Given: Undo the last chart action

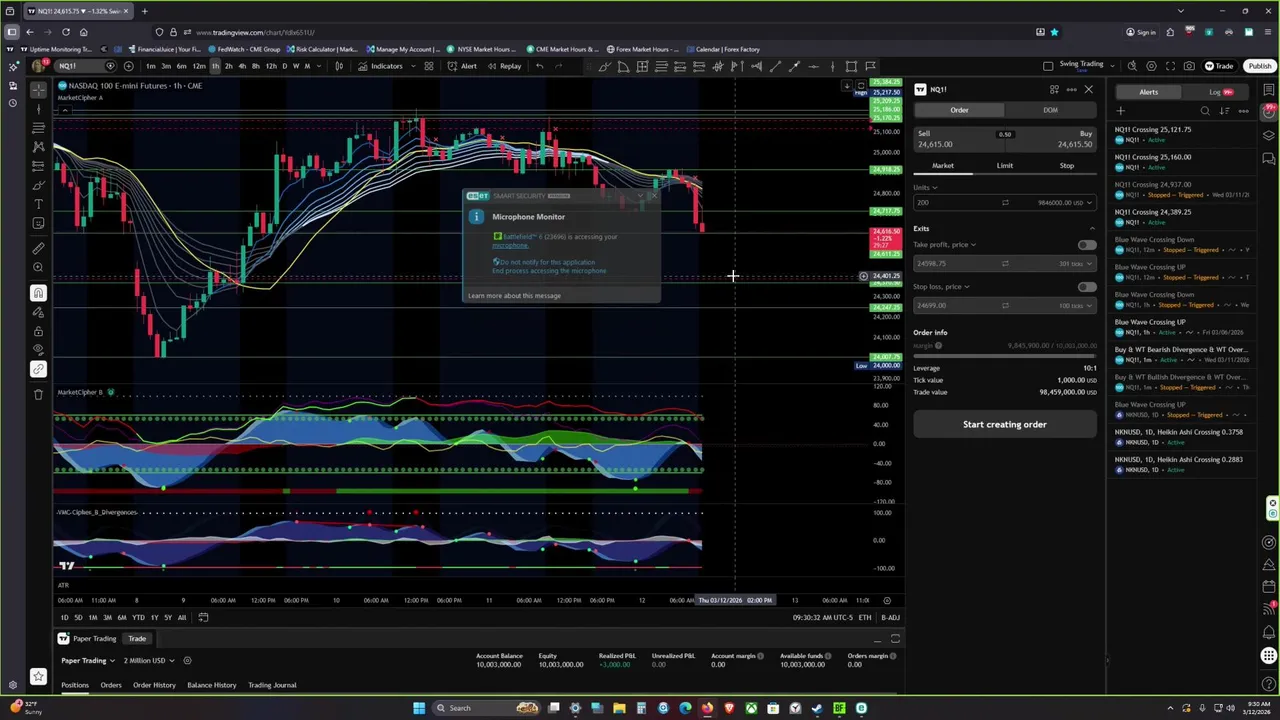Looking at the screenshot, I should coord(539,66).
